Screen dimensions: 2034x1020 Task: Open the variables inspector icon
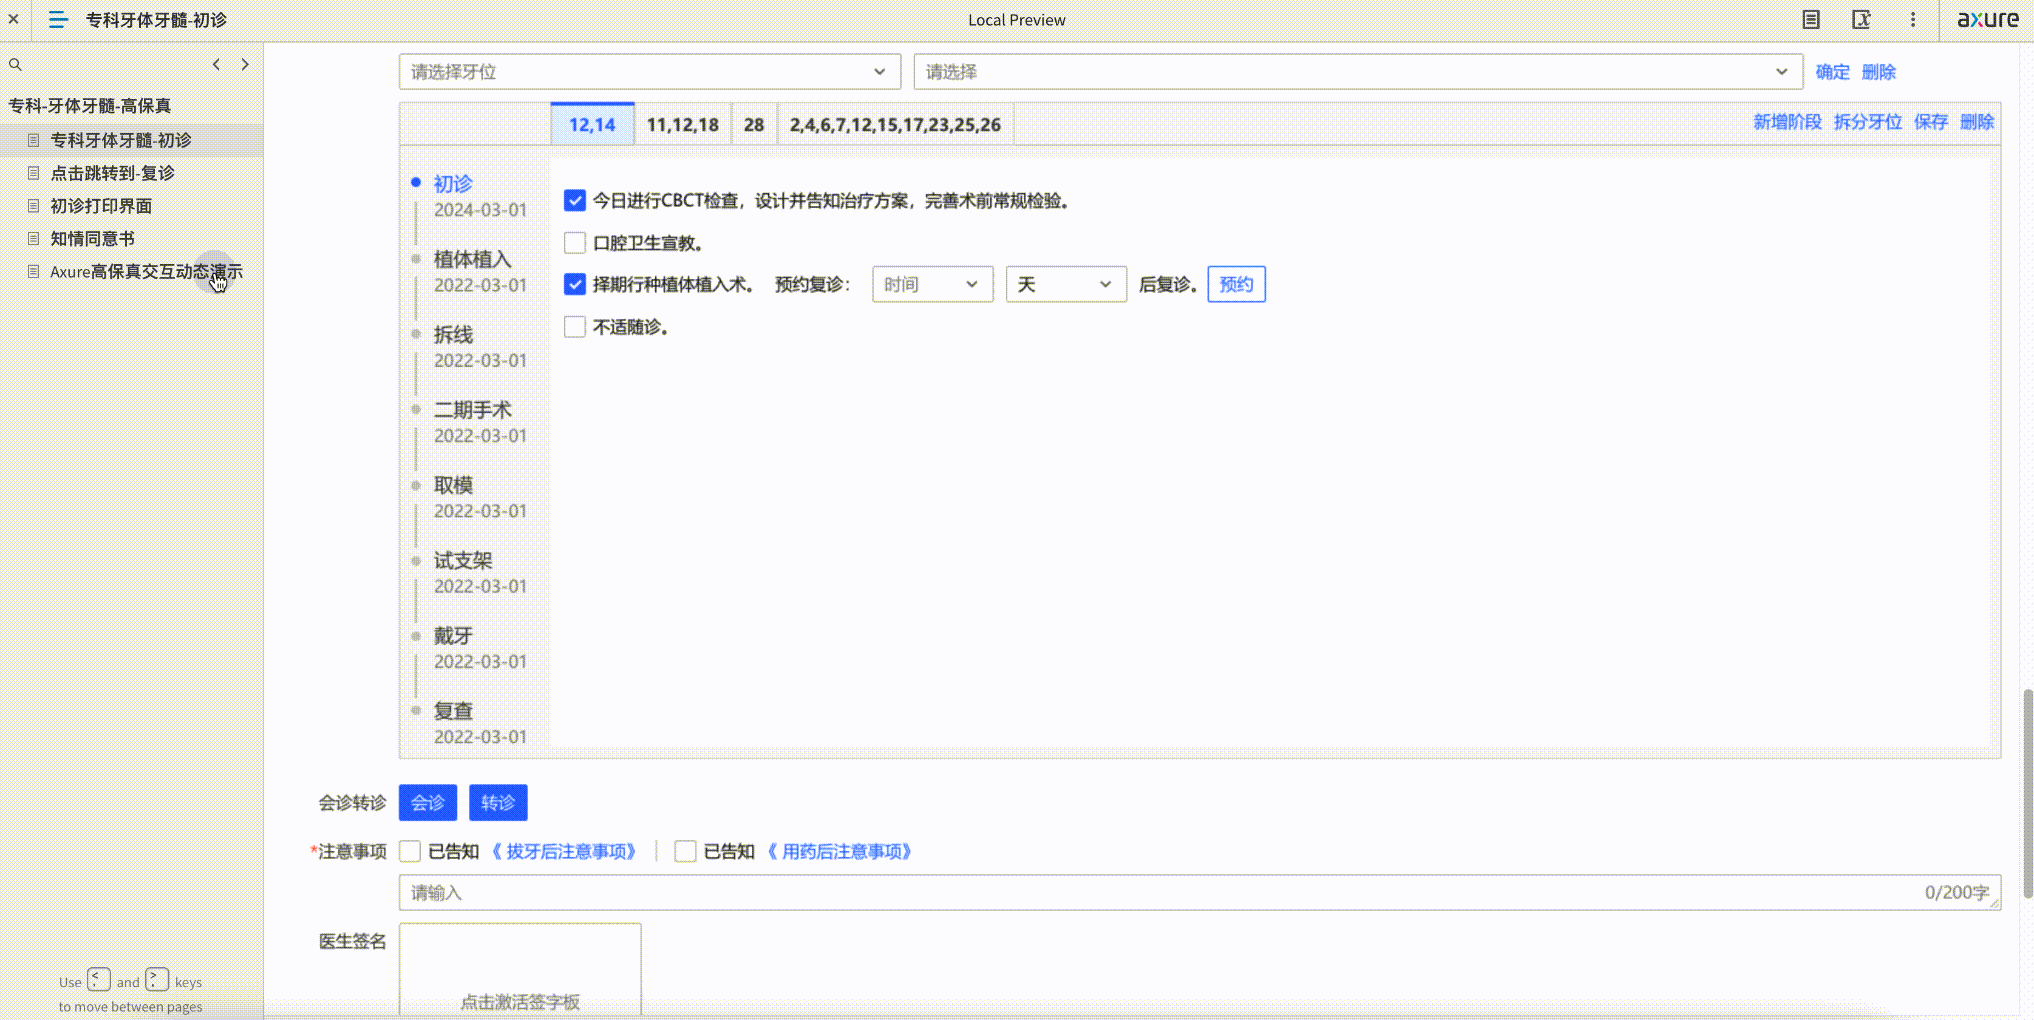1861,19
